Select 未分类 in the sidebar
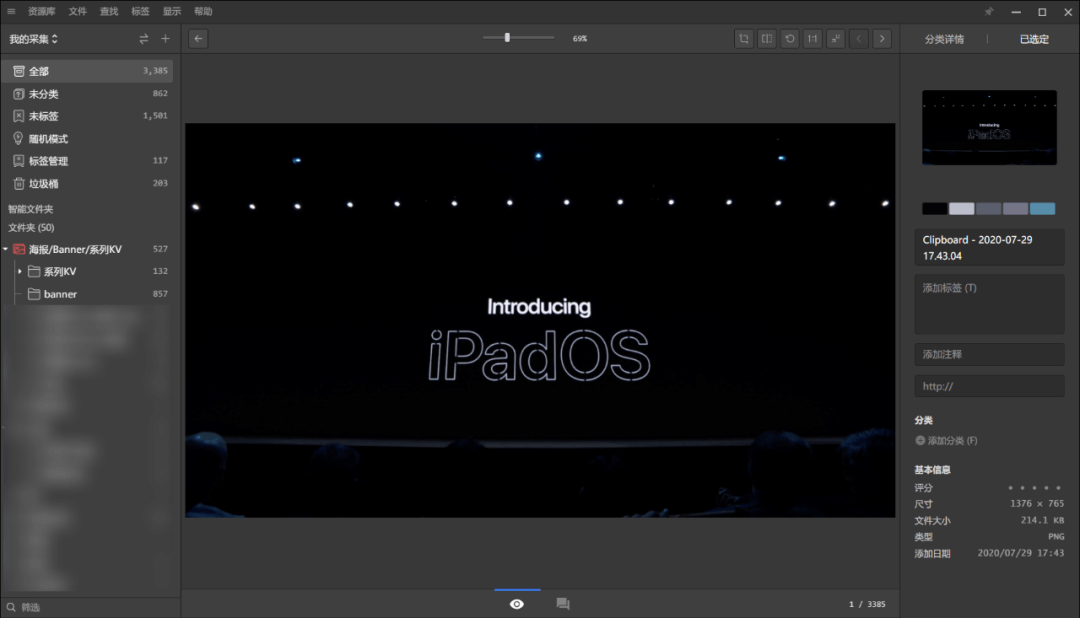The width and height of the screenshot is (1080, 618). 87,94
